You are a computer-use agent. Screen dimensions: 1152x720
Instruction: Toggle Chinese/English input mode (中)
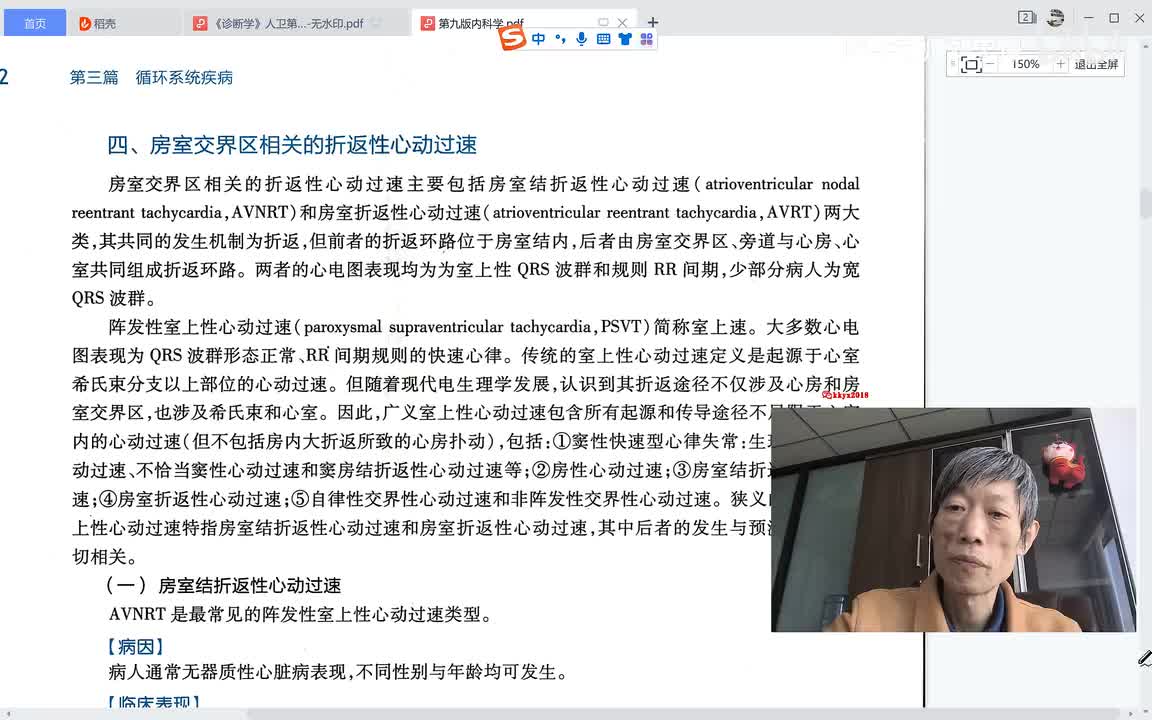point(539,39)
